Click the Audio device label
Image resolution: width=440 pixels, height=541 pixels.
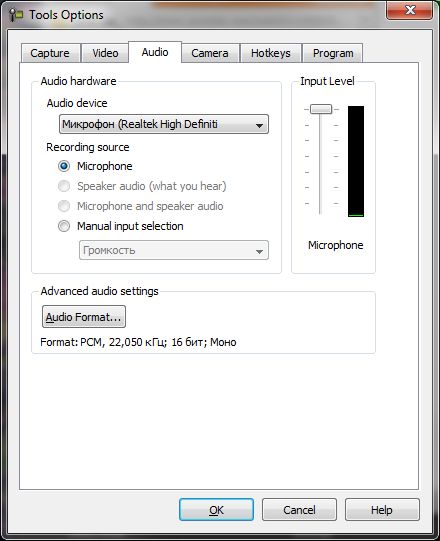[x=77, y=103]
